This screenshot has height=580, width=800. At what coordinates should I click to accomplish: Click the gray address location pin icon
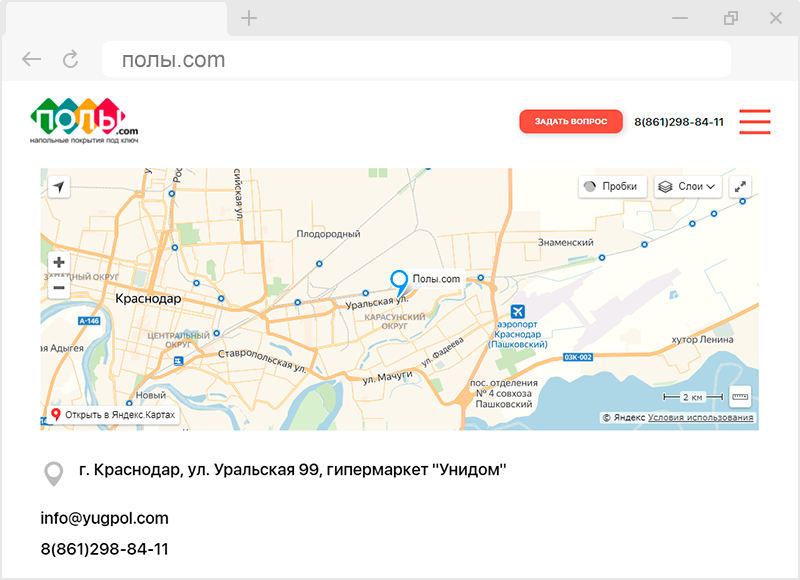tap(54, 474)
